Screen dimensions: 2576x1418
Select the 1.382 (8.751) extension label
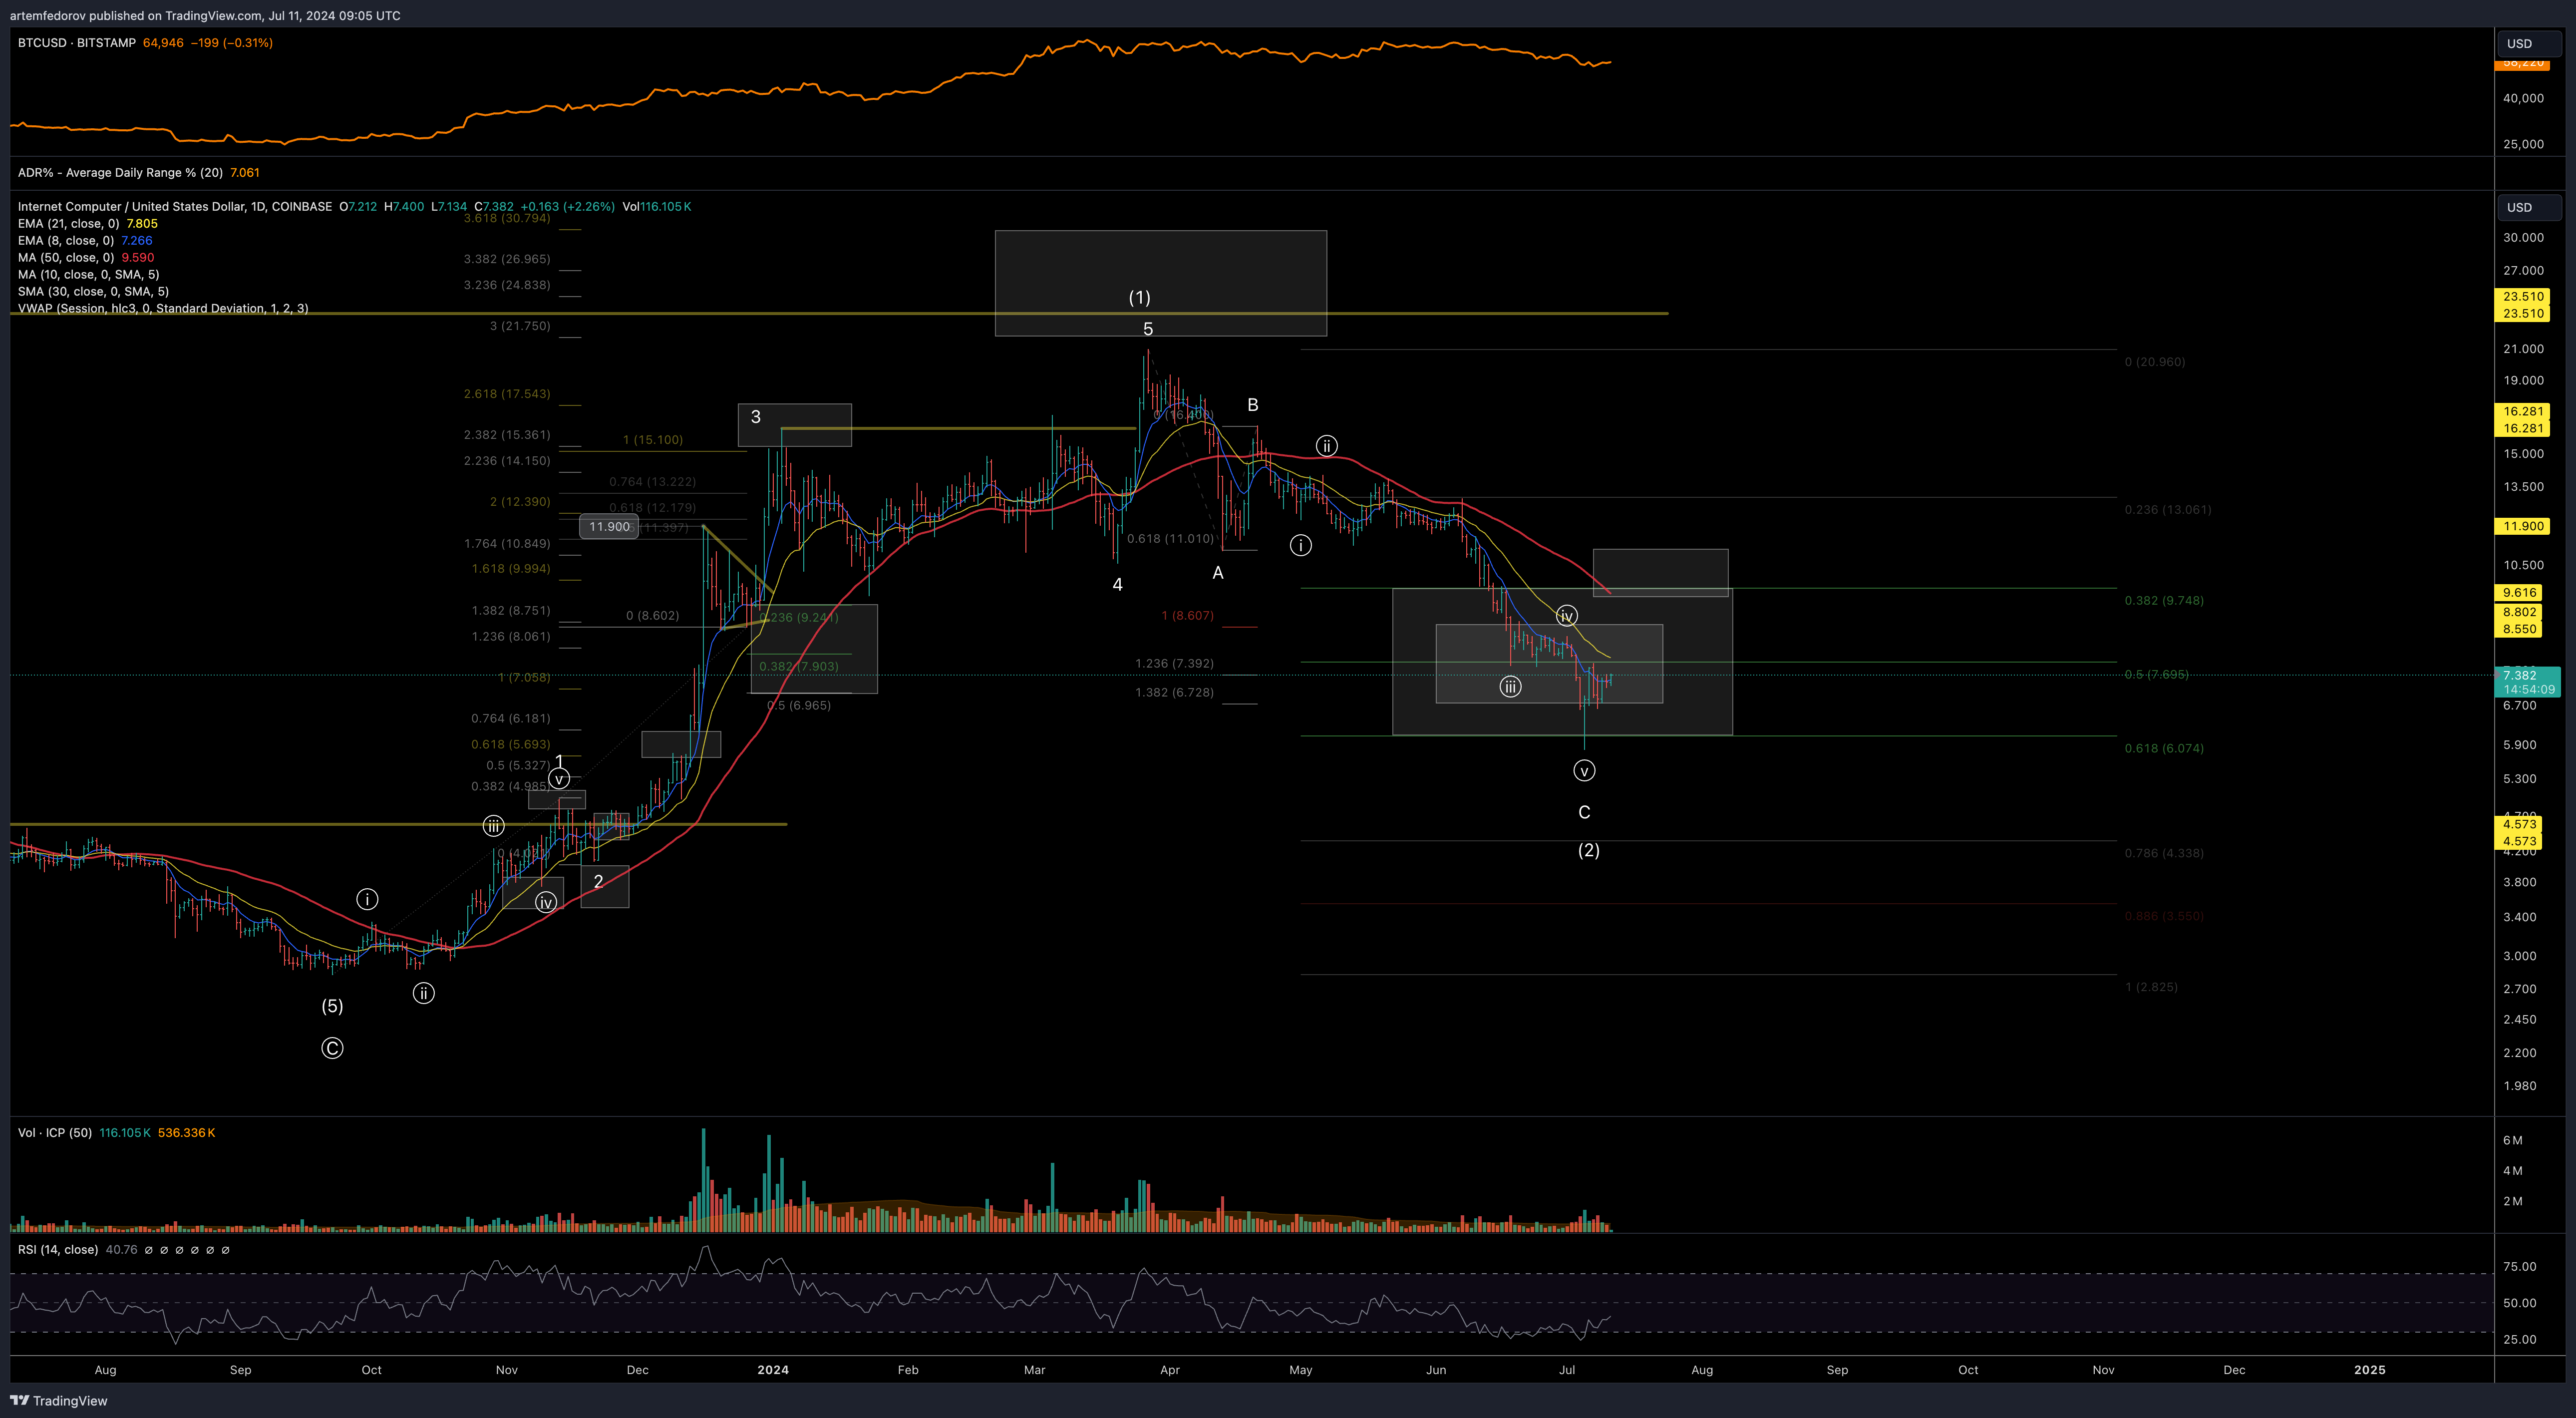pyautogui.click(x=511, y=611)
